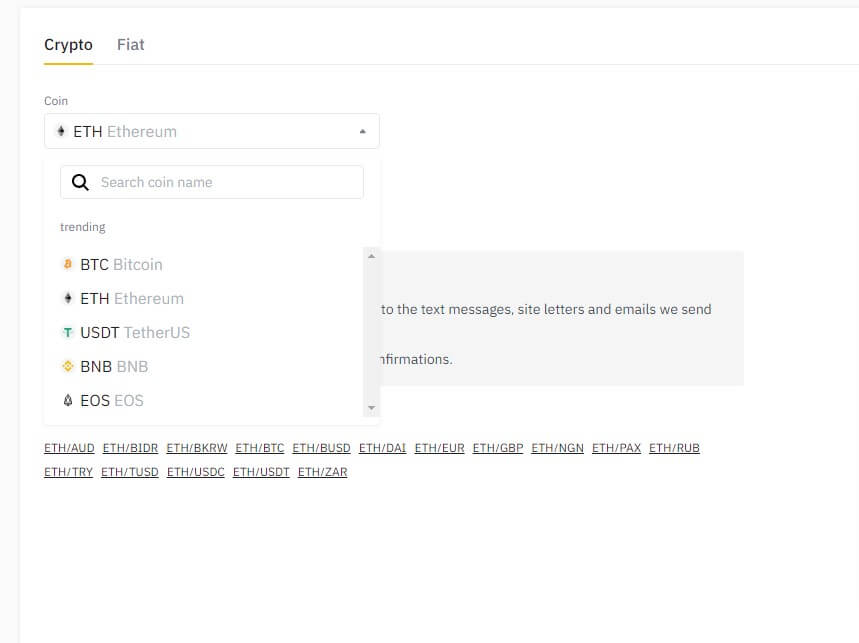The width and height of the screenshot is (859, 643).
Task: Click the Ethereum icon in dropdown list
Action: coord(68,299)
